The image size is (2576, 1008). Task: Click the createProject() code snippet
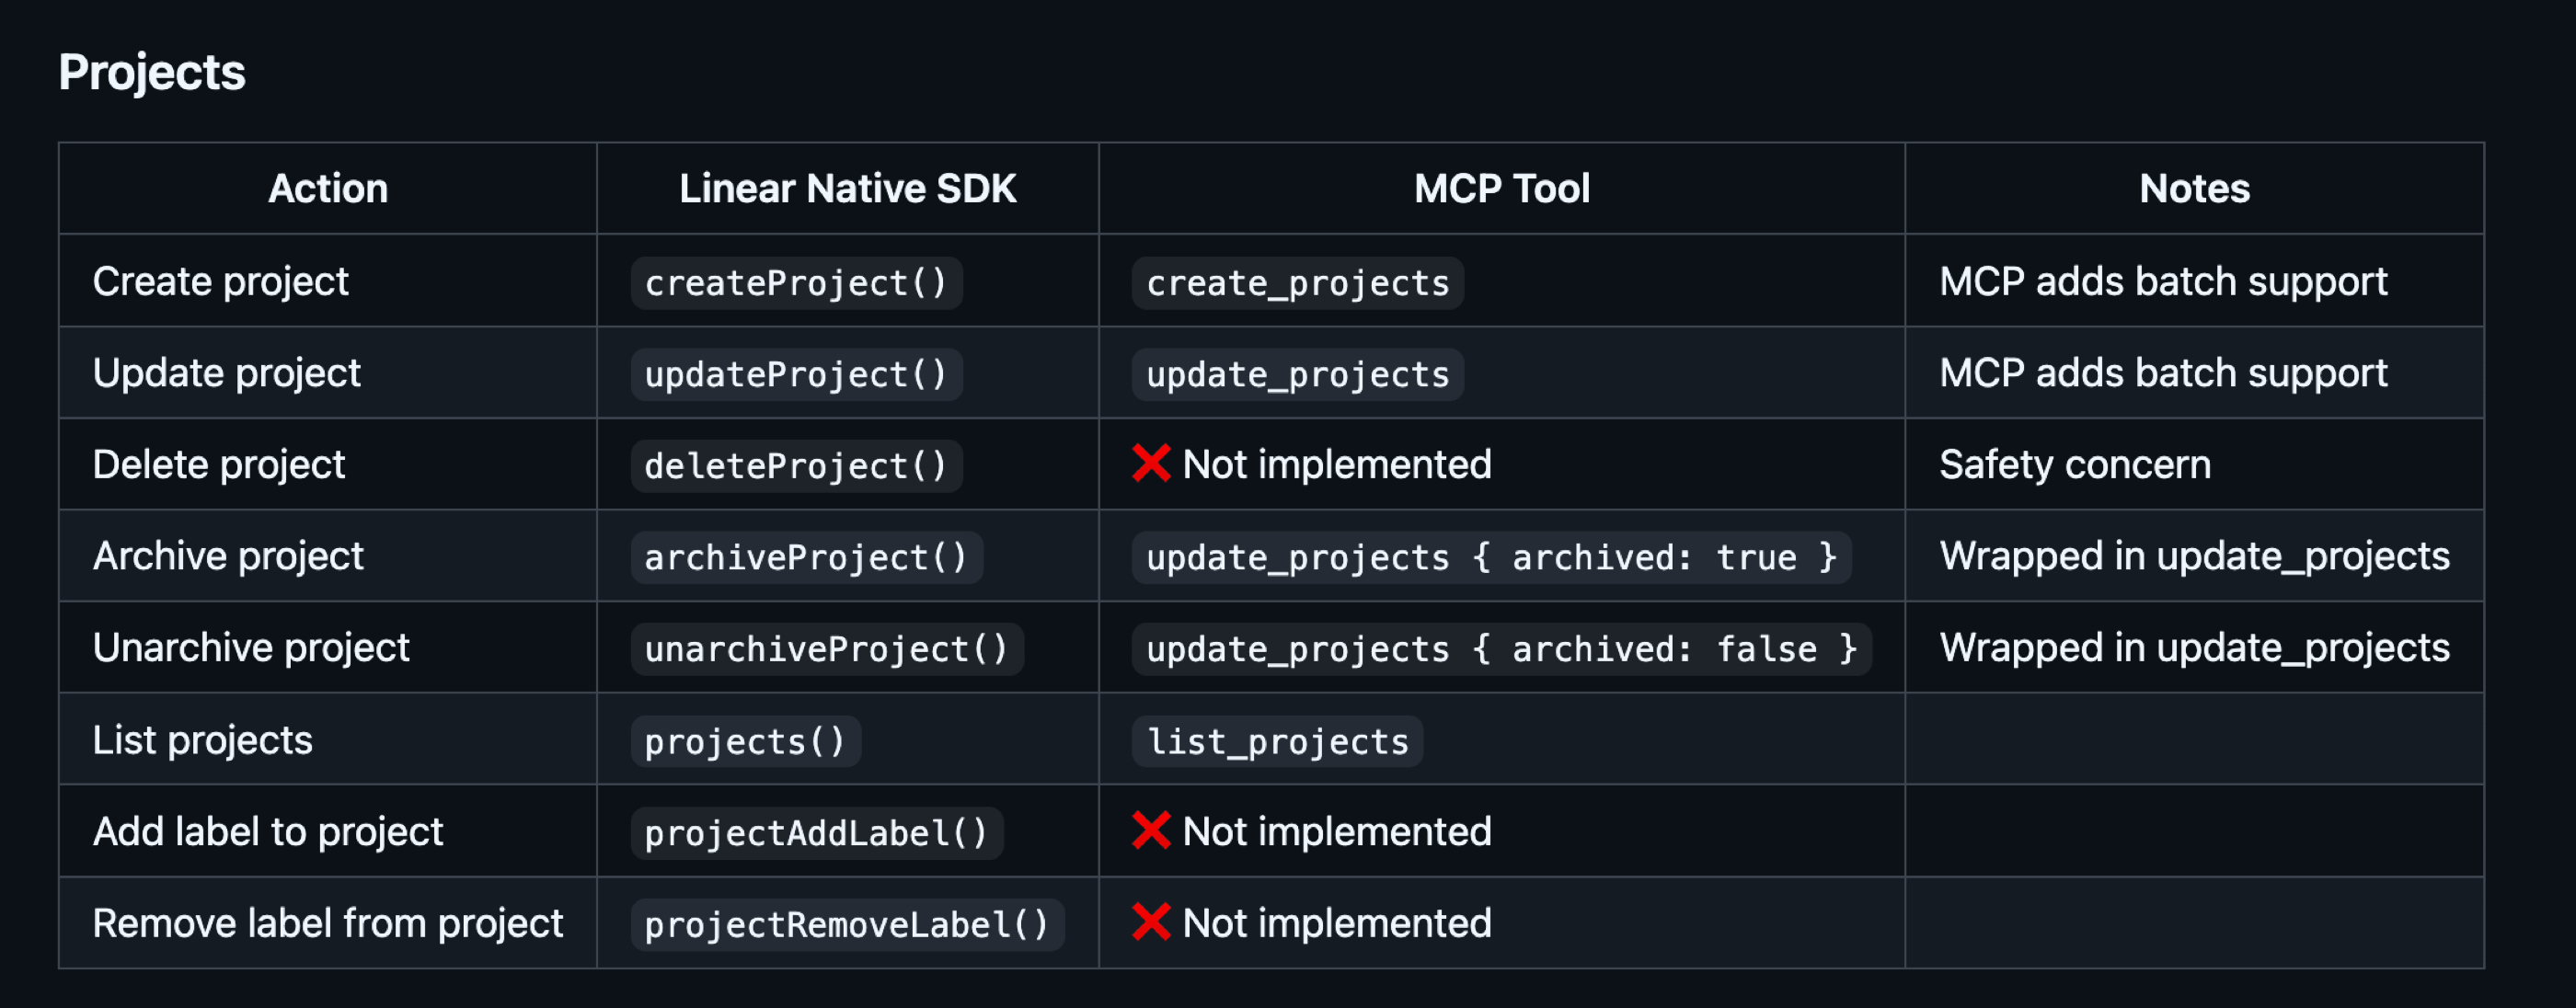(796, 283)
